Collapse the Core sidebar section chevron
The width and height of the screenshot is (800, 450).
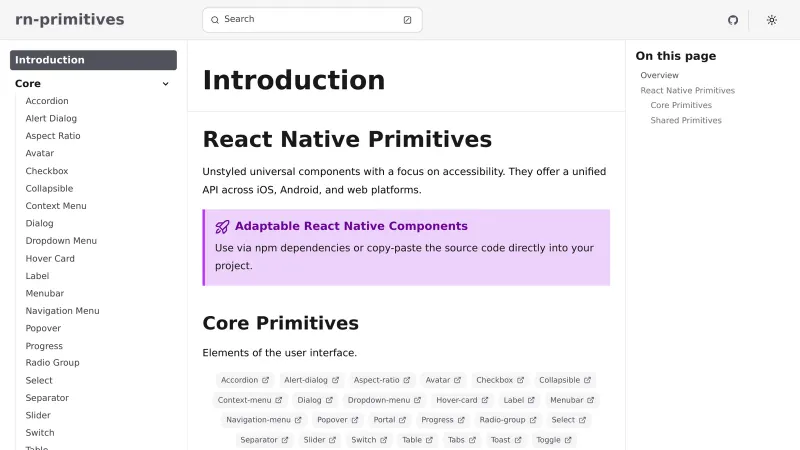pyautogui.click(x=166, y=84)
